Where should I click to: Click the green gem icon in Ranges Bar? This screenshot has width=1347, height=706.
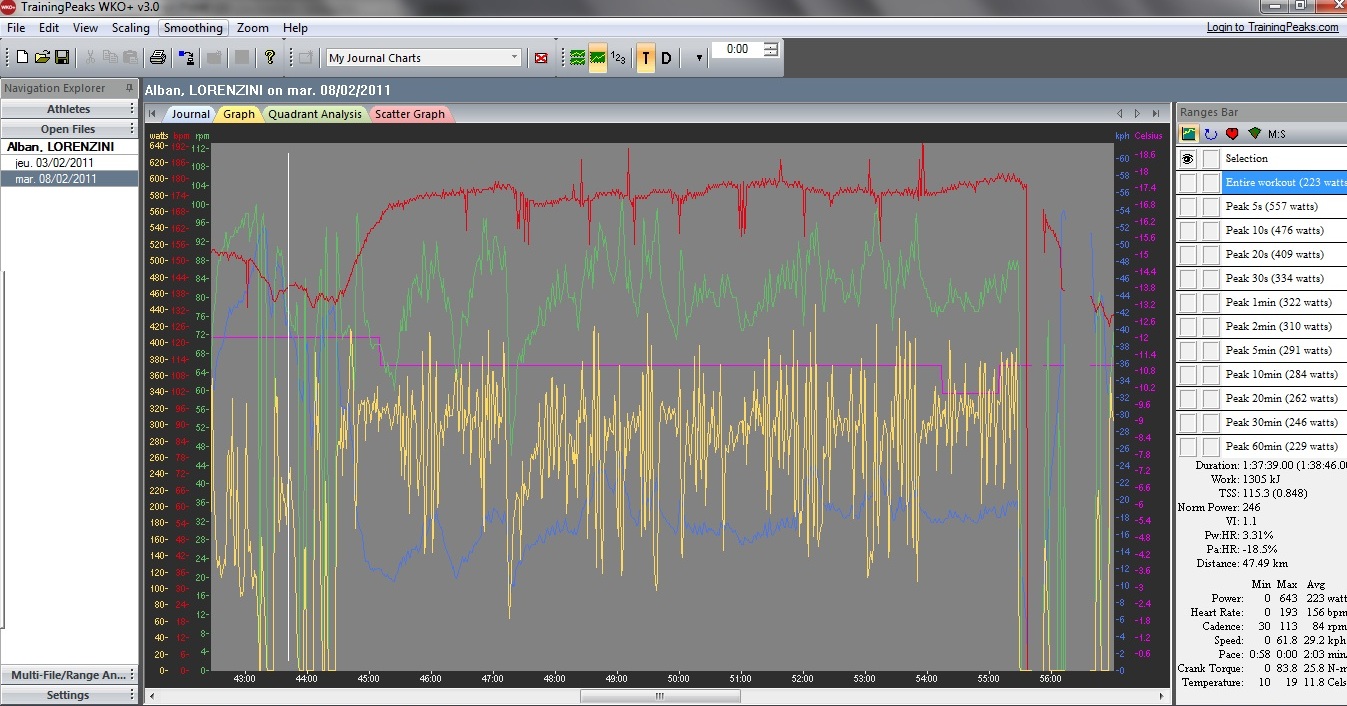click(1254, 133)
